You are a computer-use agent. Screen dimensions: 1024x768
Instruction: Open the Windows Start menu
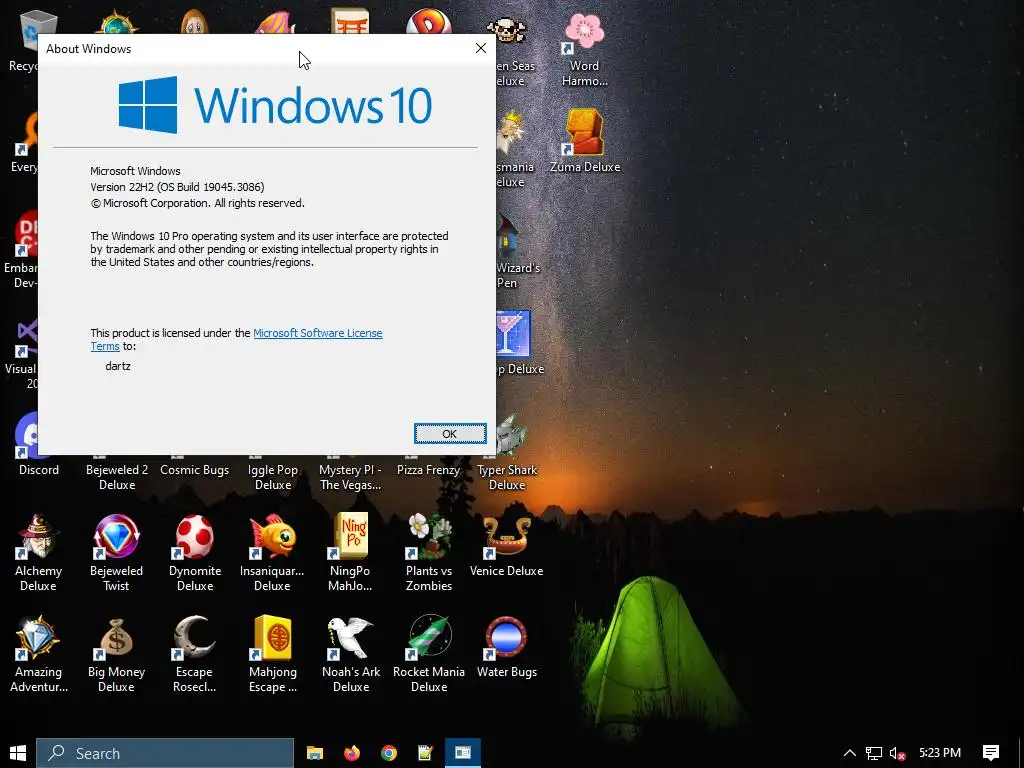click(x=18, y=753)
